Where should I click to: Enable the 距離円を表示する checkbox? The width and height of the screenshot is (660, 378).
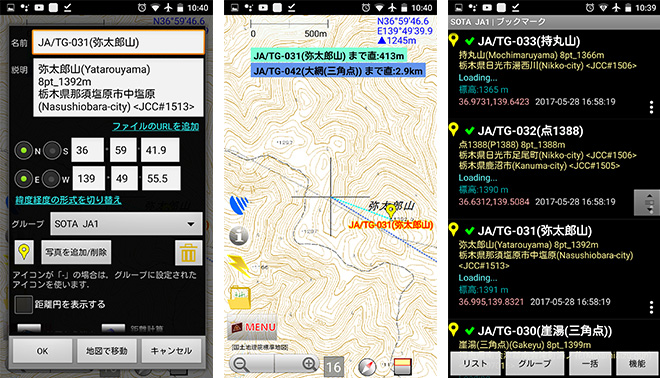23,304
